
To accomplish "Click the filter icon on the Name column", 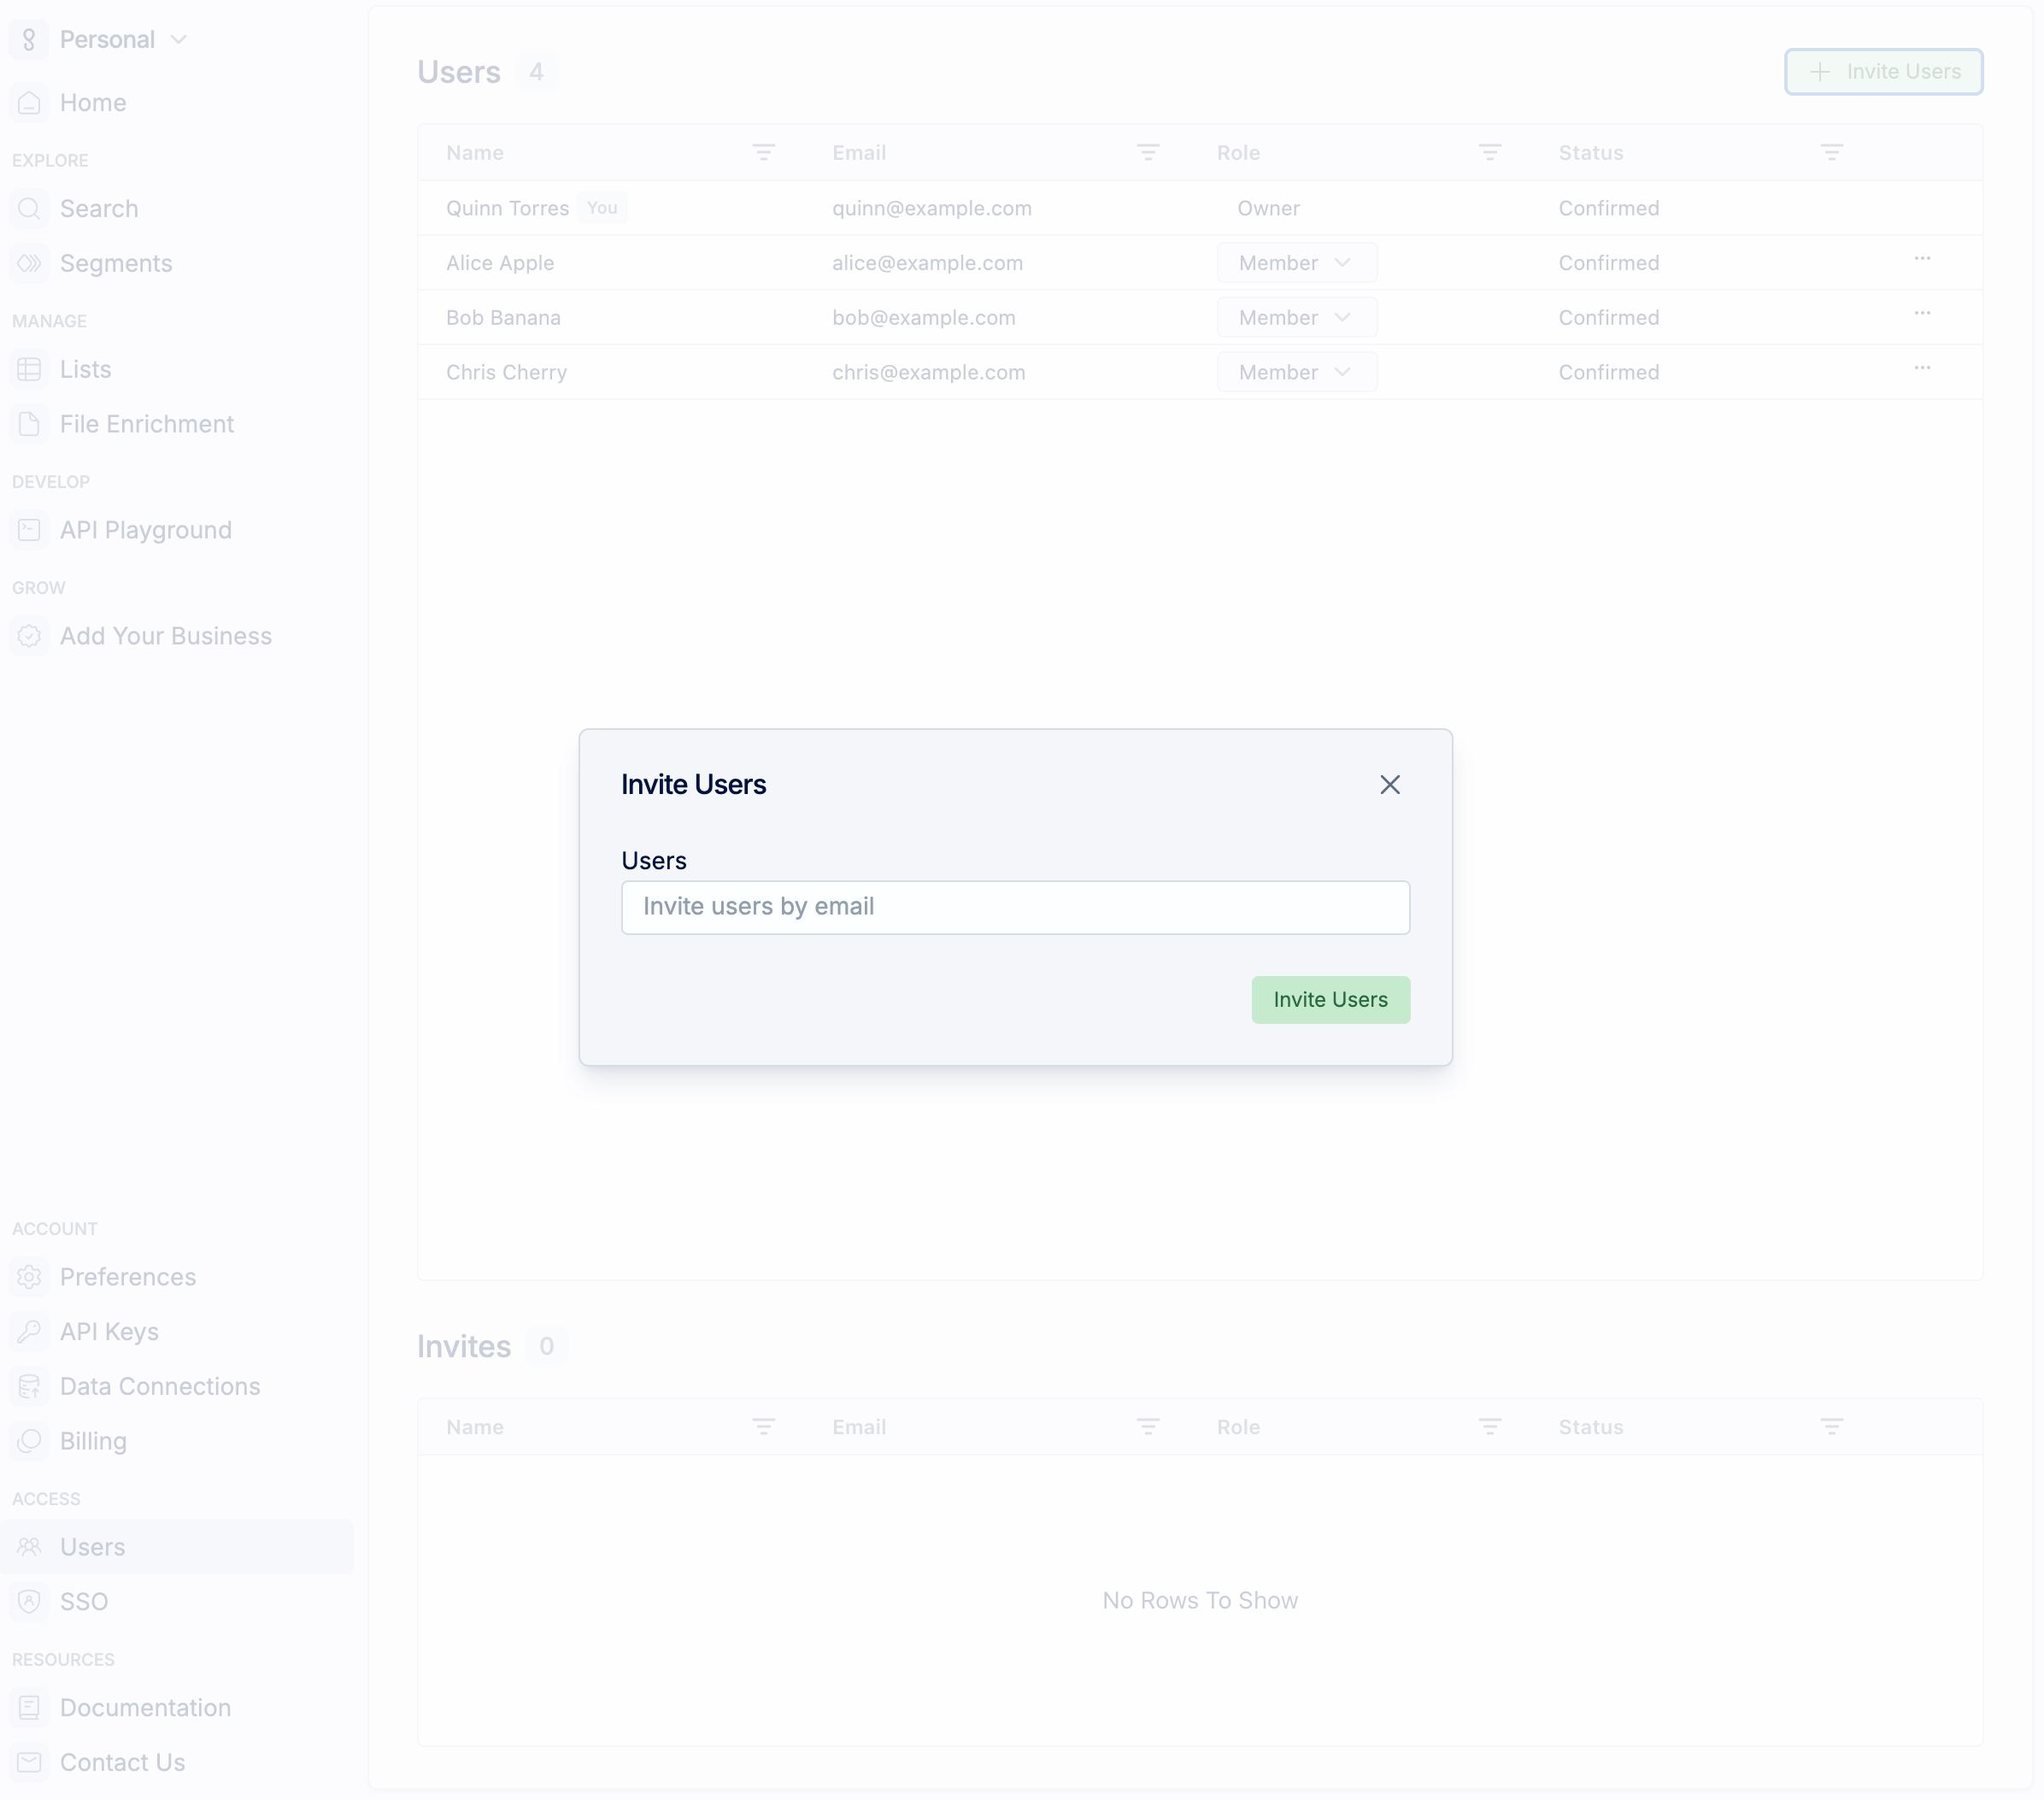I will pos(764,152).
